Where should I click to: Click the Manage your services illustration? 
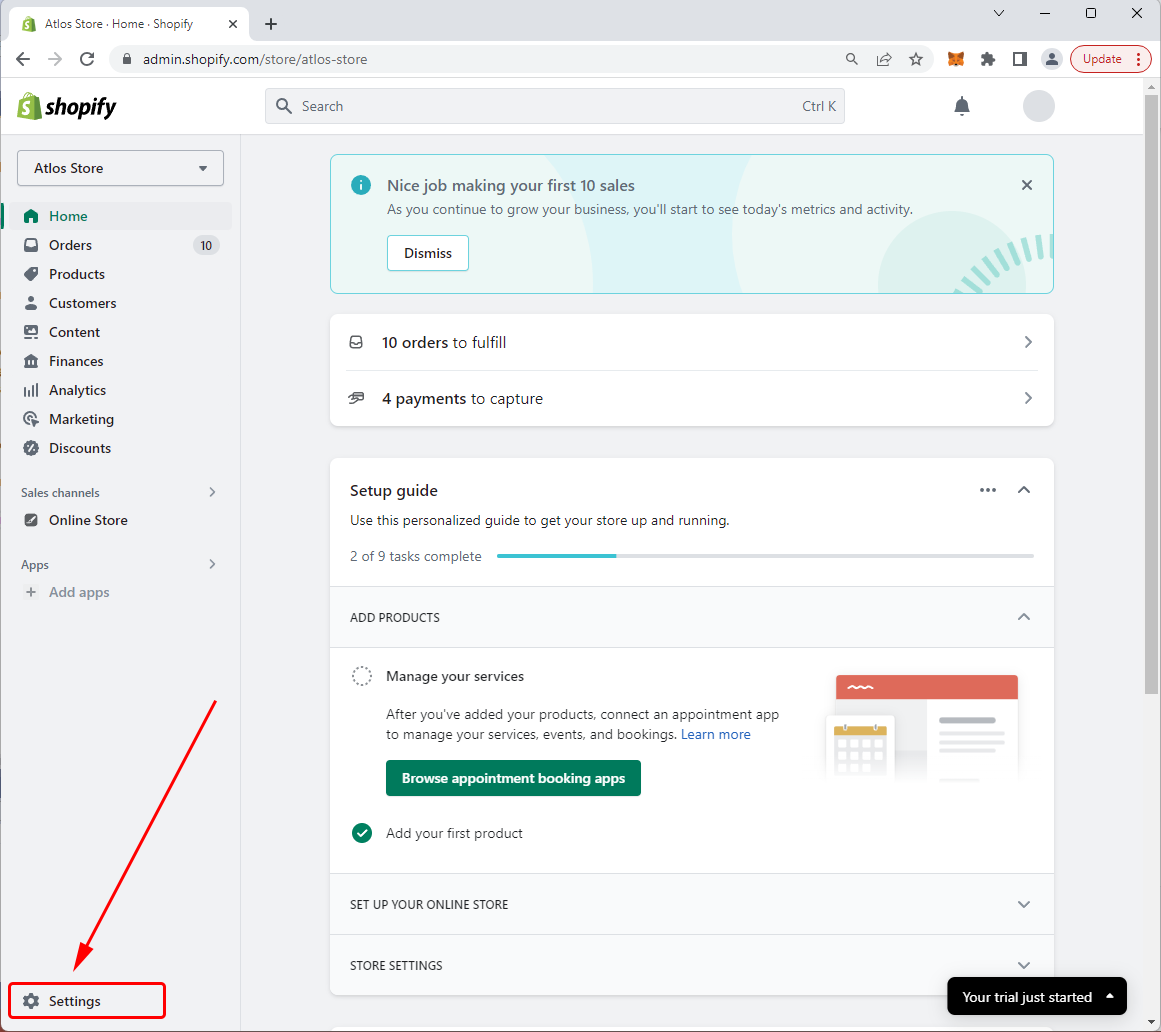point(922,727)
